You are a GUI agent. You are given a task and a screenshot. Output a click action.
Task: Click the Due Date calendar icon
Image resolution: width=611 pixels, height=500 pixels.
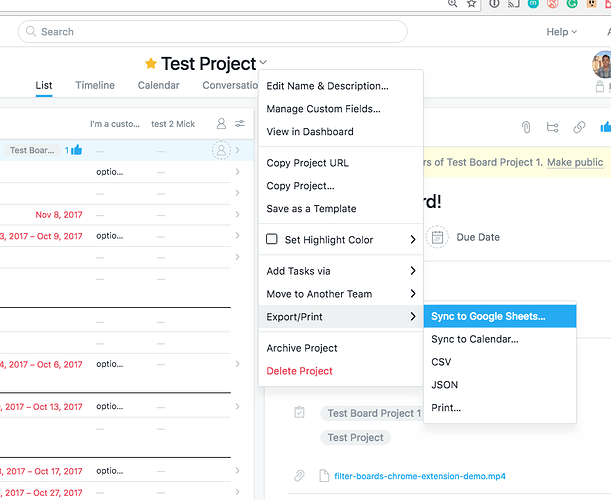(437, 237)
